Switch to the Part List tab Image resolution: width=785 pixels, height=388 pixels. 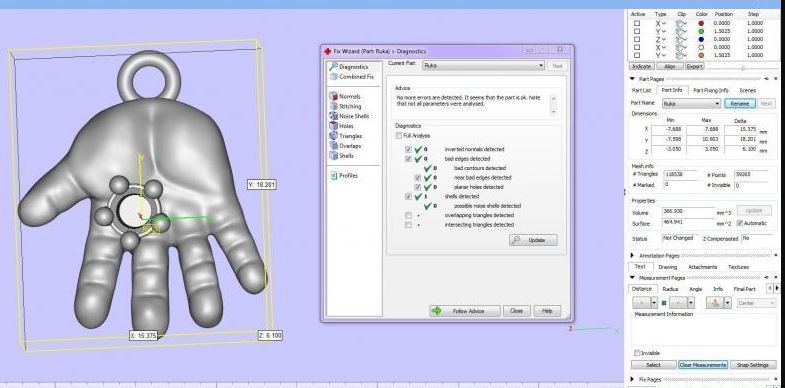tap(641, 91)
